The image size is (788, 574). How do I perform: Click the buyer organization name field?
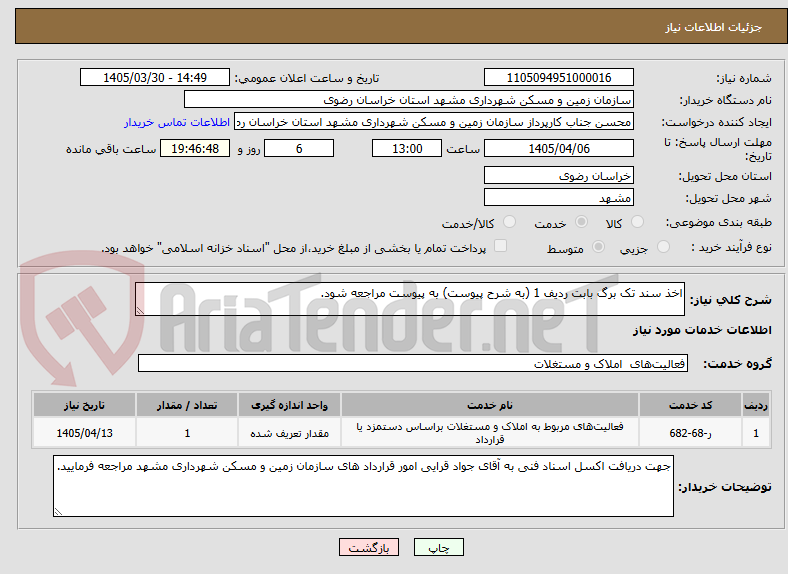click(409, 100)
